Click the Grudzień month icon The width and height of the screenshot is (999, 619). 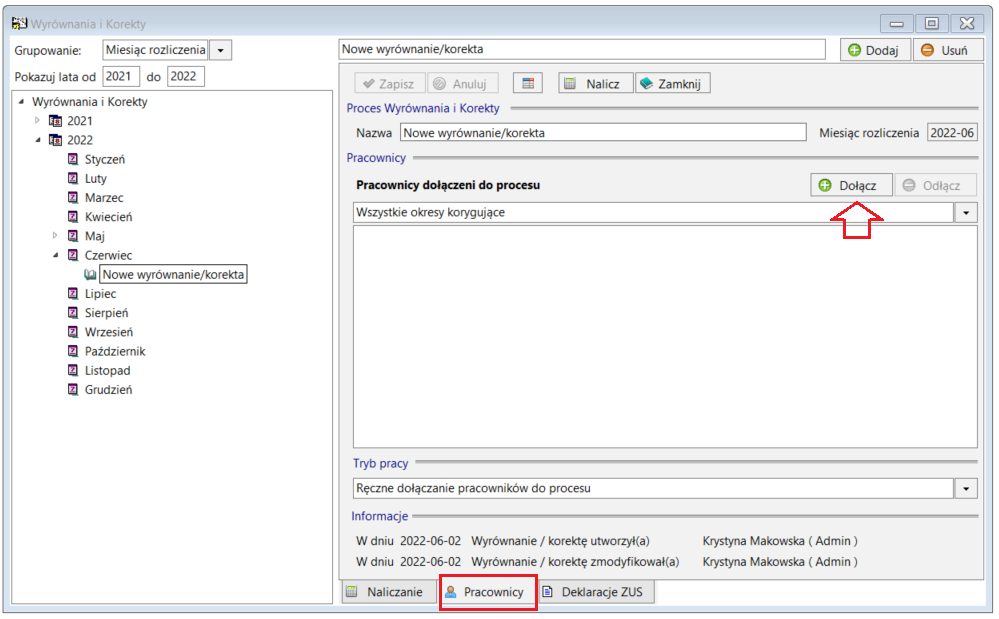click(x=73, y=389)
